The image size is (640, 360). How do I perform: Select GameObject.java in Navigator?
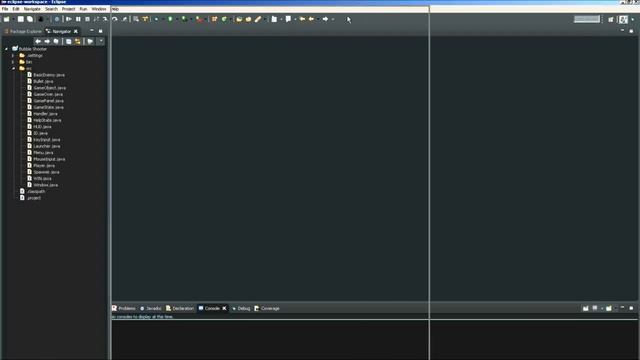click(x=47, y=88)
